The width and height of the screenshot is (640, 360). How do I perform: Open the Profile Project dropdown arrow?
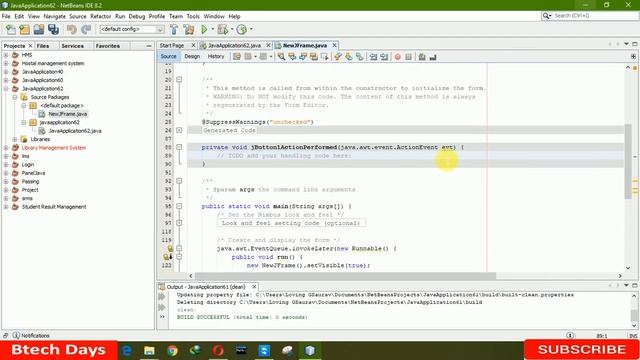[251, 29]
